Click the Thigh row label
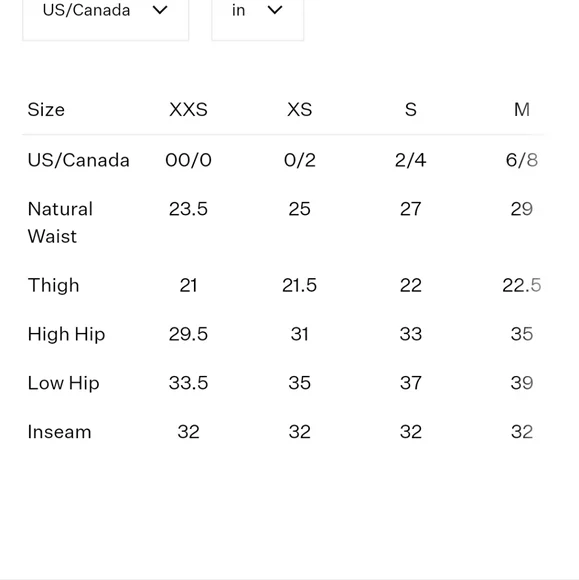The image size is (579, 580). coord(54,285)
